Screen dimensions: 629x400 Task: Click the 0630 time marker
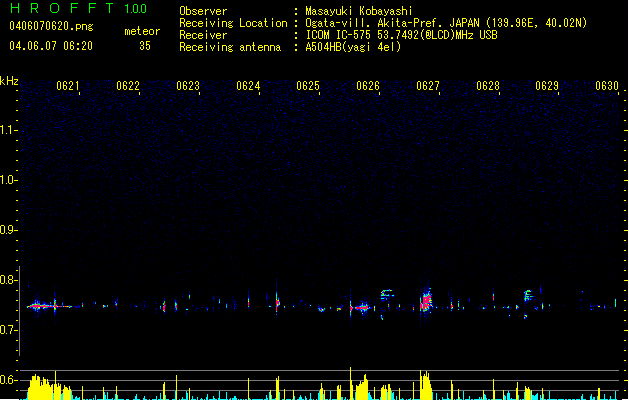[607, 86]
